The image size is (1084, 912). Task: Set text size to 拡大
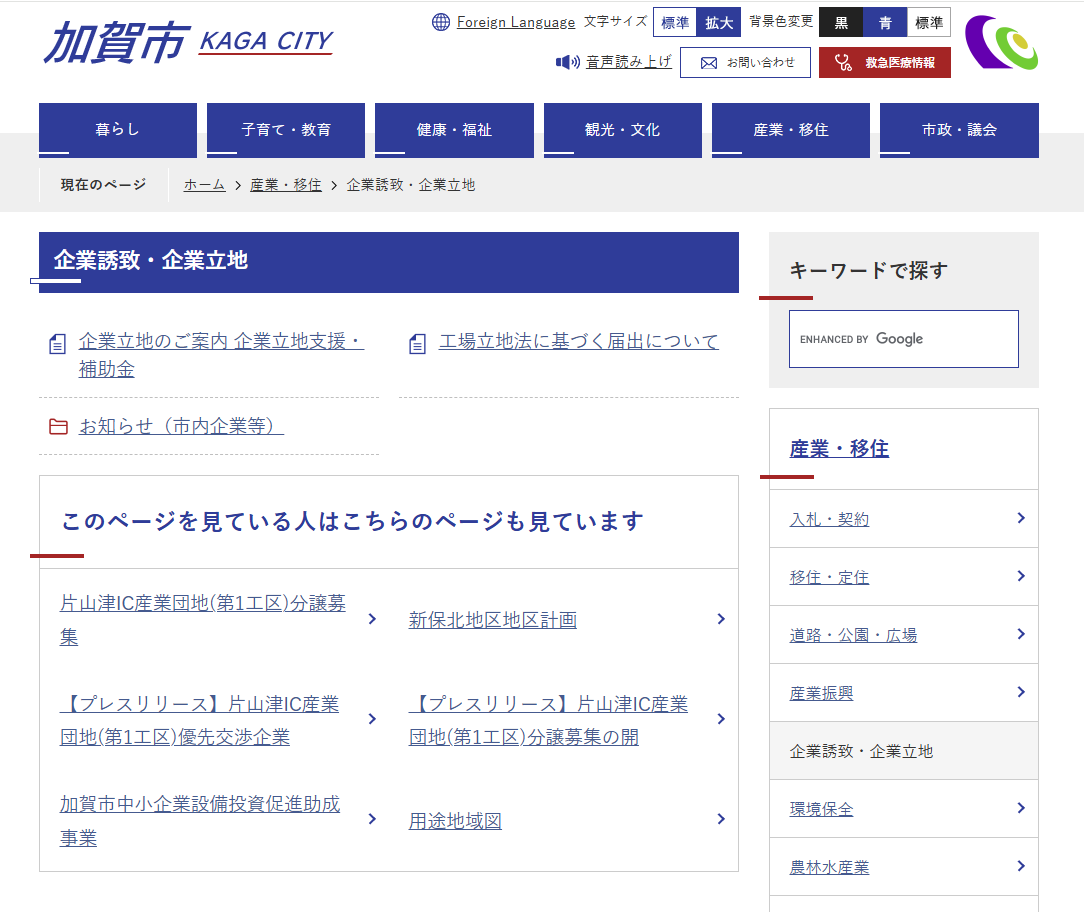719,22
